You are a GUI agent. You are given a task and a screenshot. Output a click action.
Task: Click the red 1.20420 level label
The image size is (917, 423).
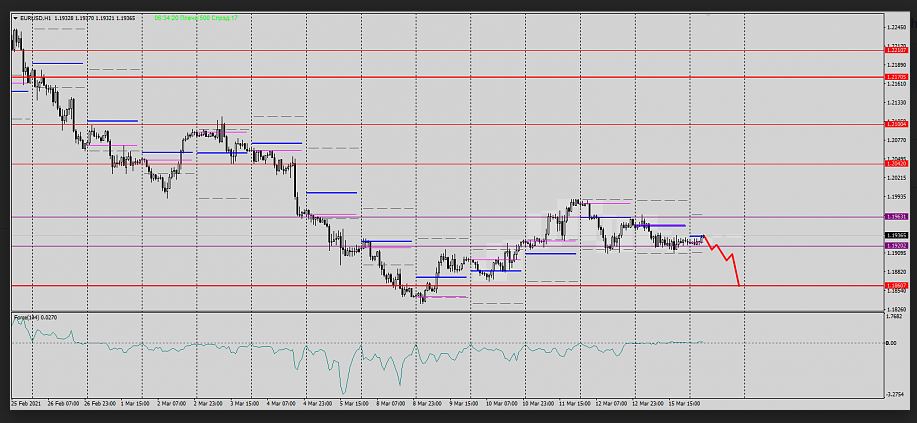point(896,163)
